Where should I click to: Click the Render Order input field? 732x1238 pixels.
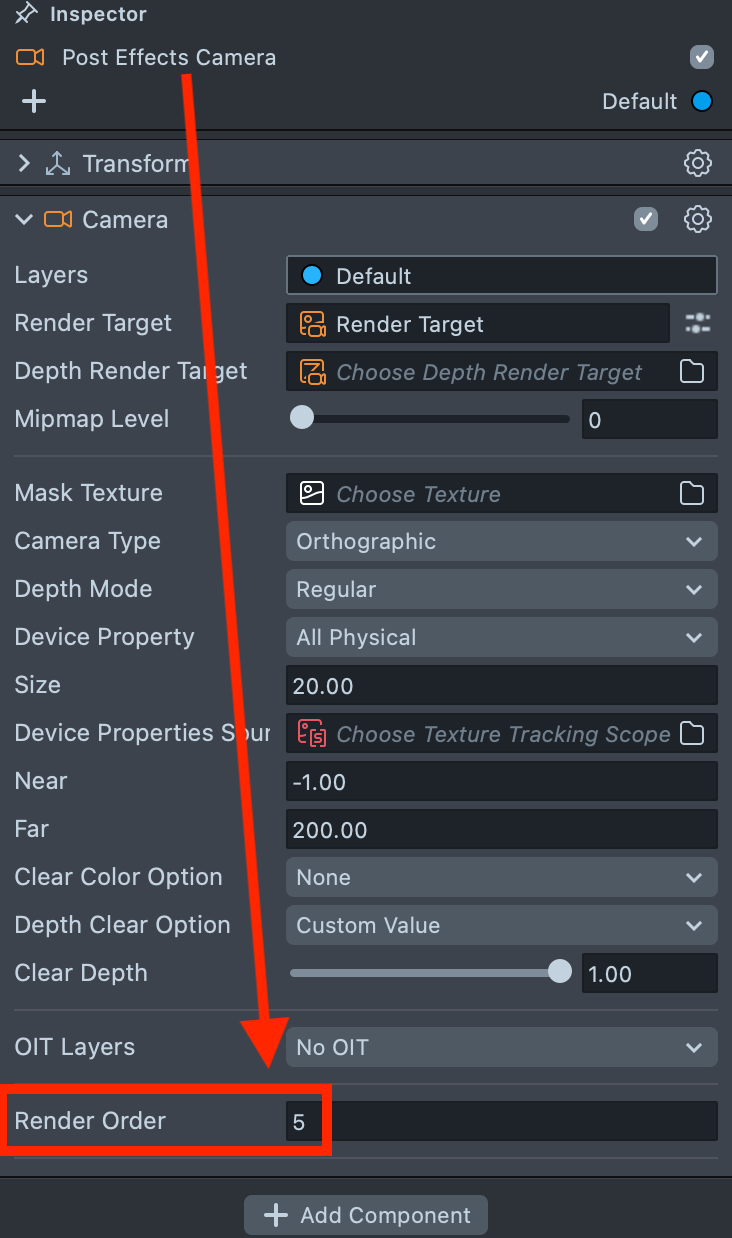pos(501,1121)
